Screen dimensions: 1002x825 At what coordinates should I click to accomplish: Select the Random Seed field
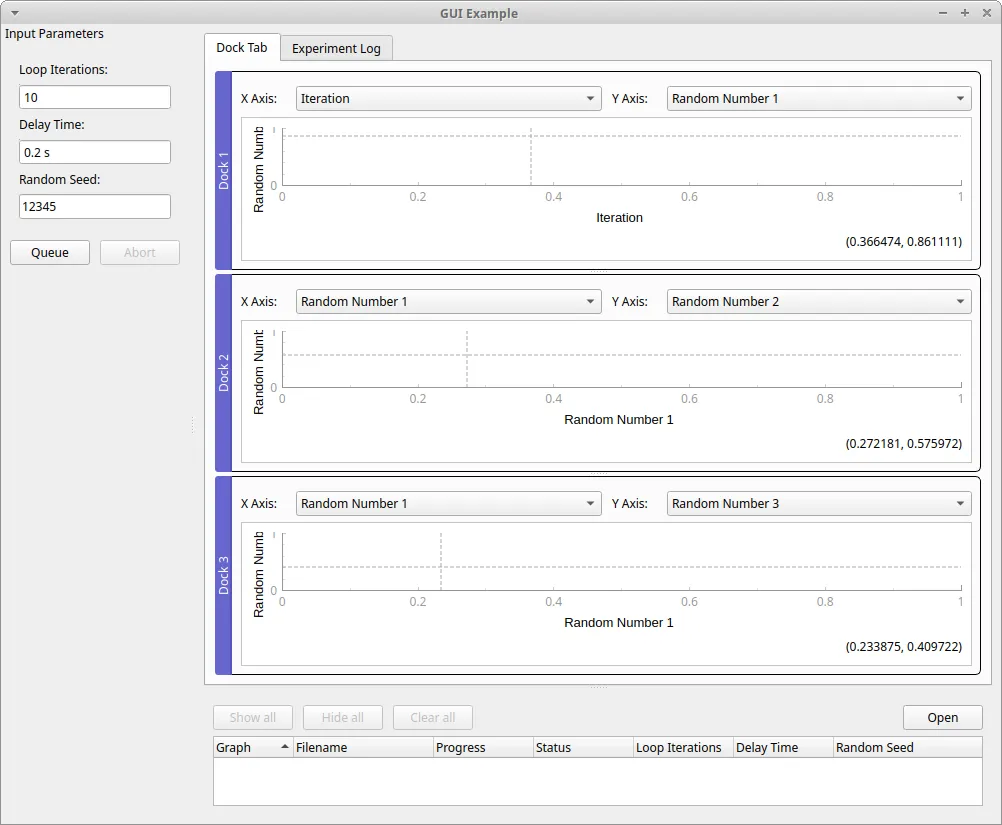point(94,206)
